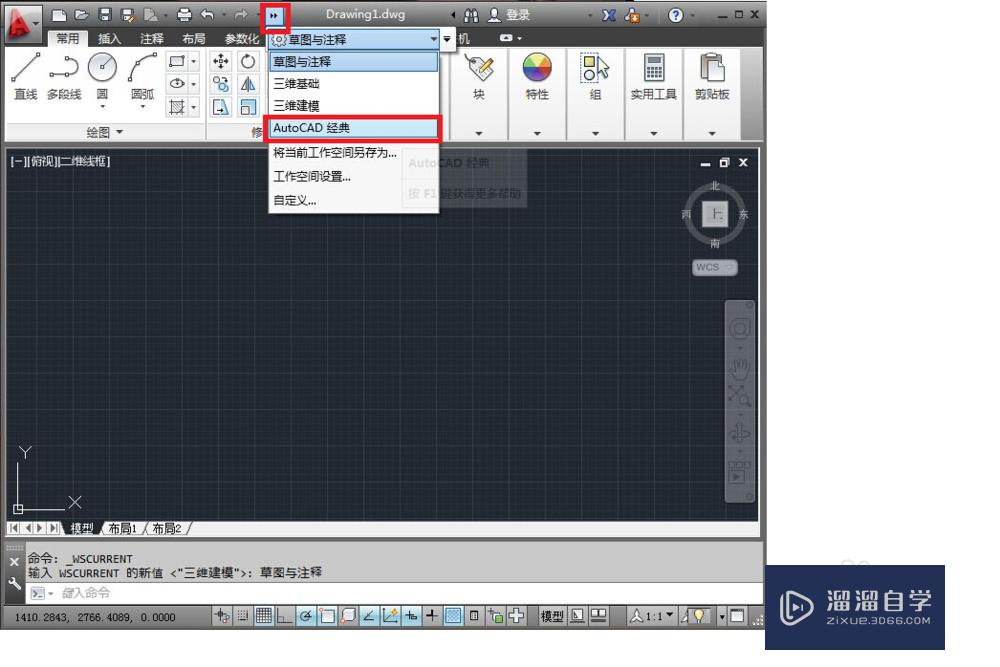Toggle lineweight display in status bar
The height and width of the screenshot is (667, 1000).
pyautogui.click(x=432, y=616)
